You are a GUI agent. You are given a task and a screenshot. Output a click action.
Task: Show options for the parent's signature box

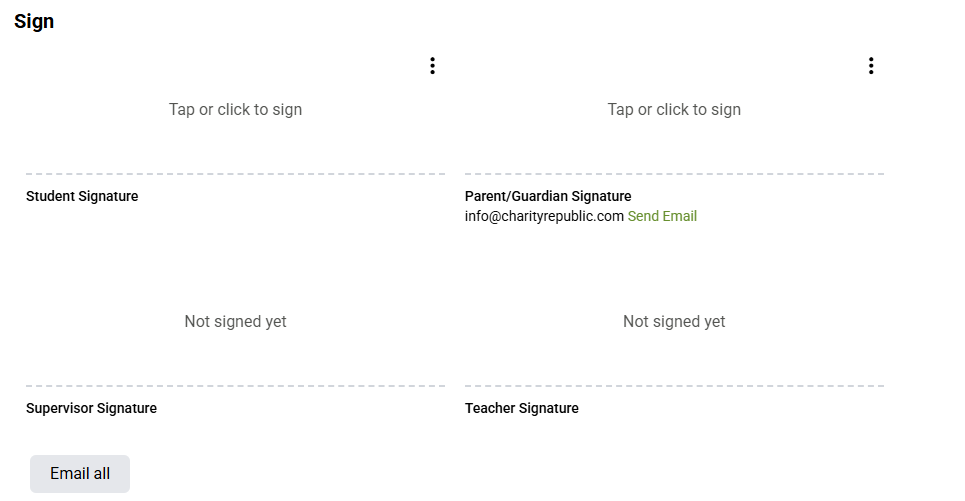[x=871, y=66]
